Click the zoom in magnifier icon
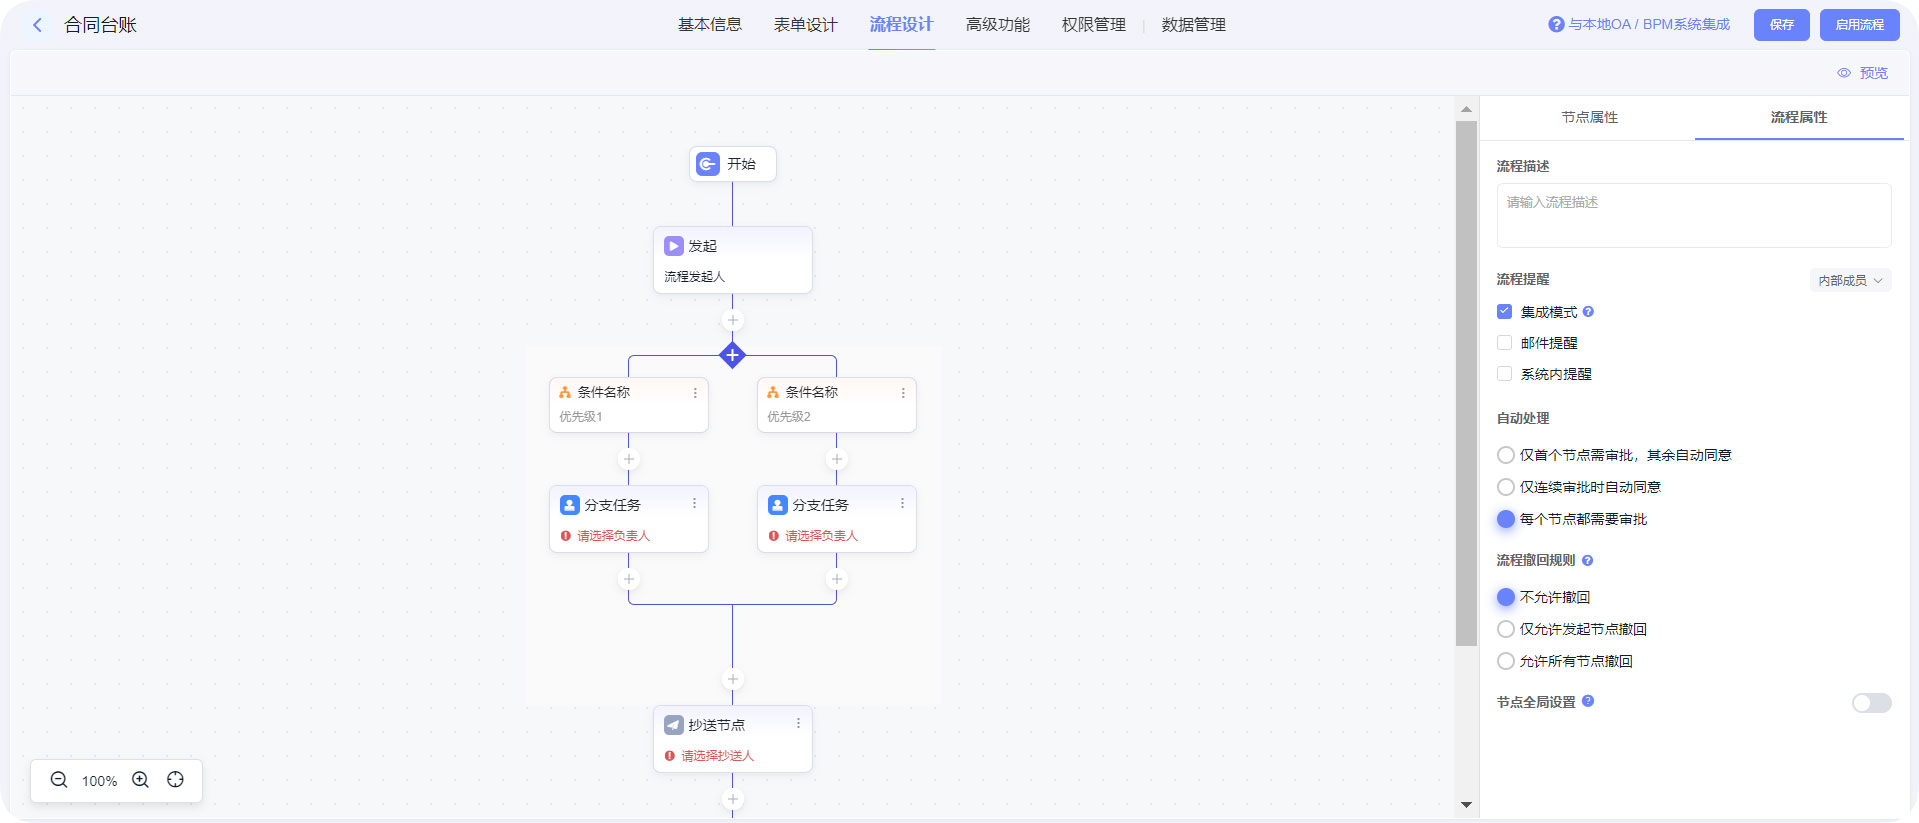1919x823 pixels. pos(141,780)
